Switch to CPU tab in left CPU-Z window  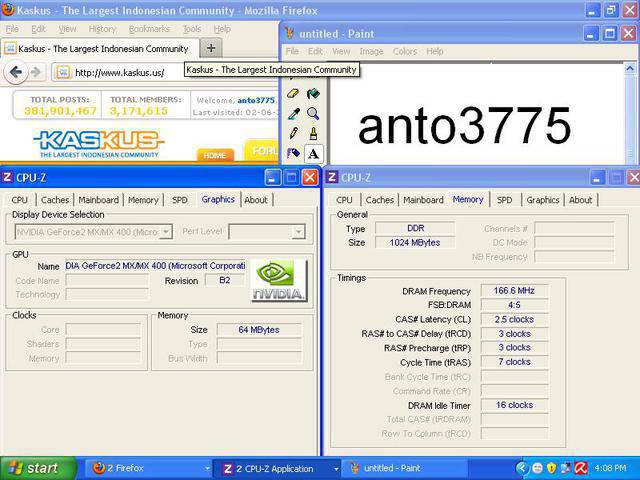20,200
